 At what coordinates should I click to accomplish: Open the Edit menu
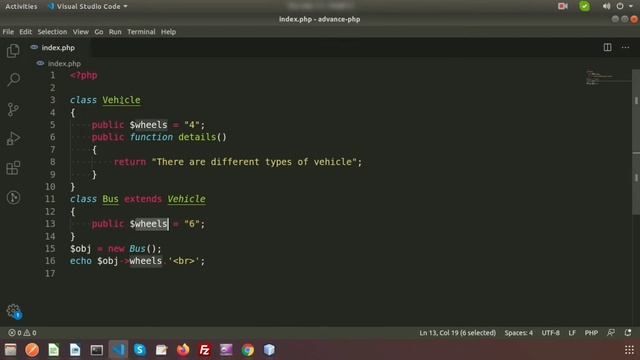(25, 31)
